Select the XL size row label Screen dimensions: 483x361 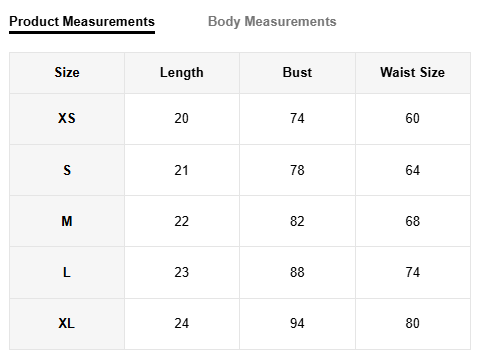coord(67,323)
